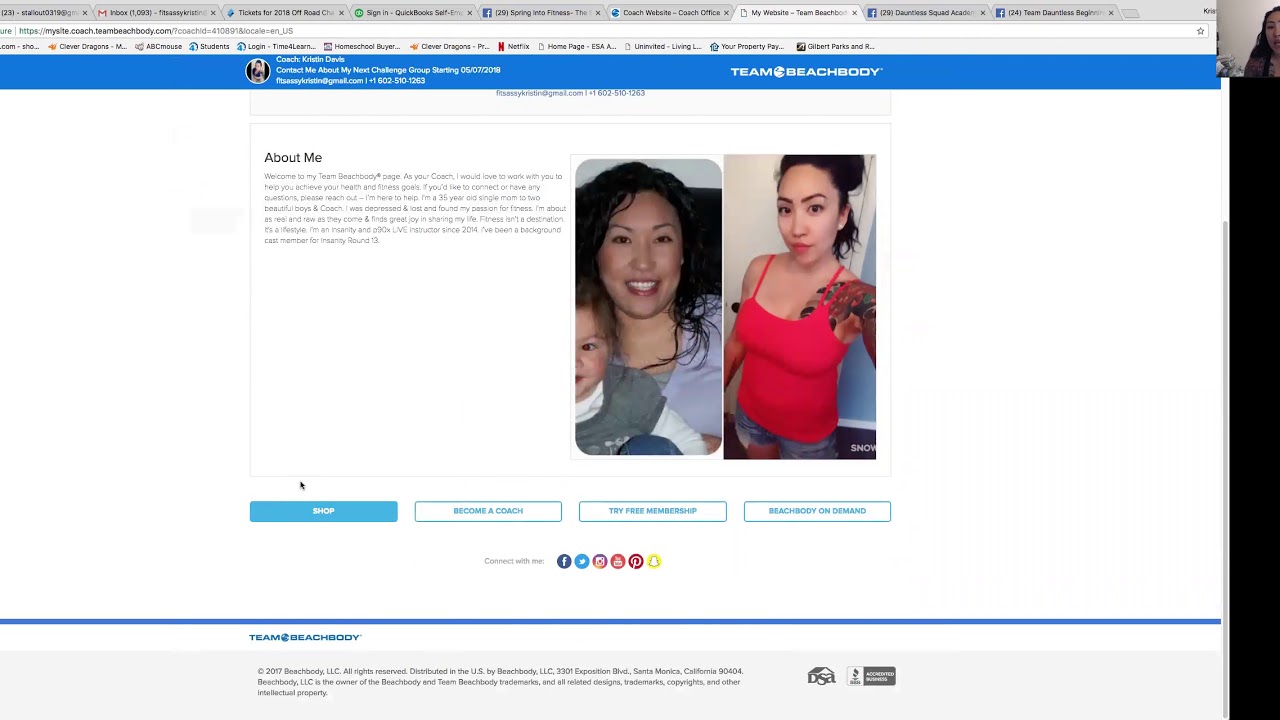This screenshot has height=720, width=1280.
Task: Click the email line above About Me
Action: [x=570, y=93]
